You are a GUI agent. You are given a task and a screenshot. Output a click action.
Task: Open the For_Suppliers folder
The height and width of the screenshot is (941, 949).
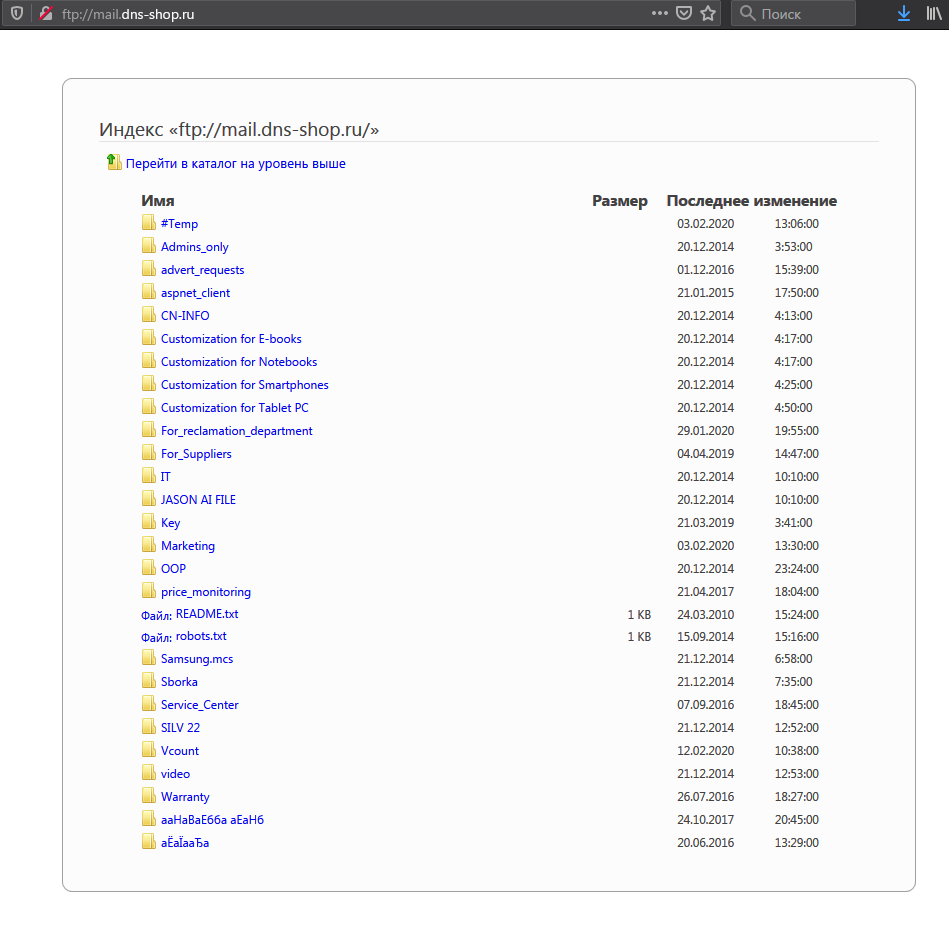tap(196, 454)
